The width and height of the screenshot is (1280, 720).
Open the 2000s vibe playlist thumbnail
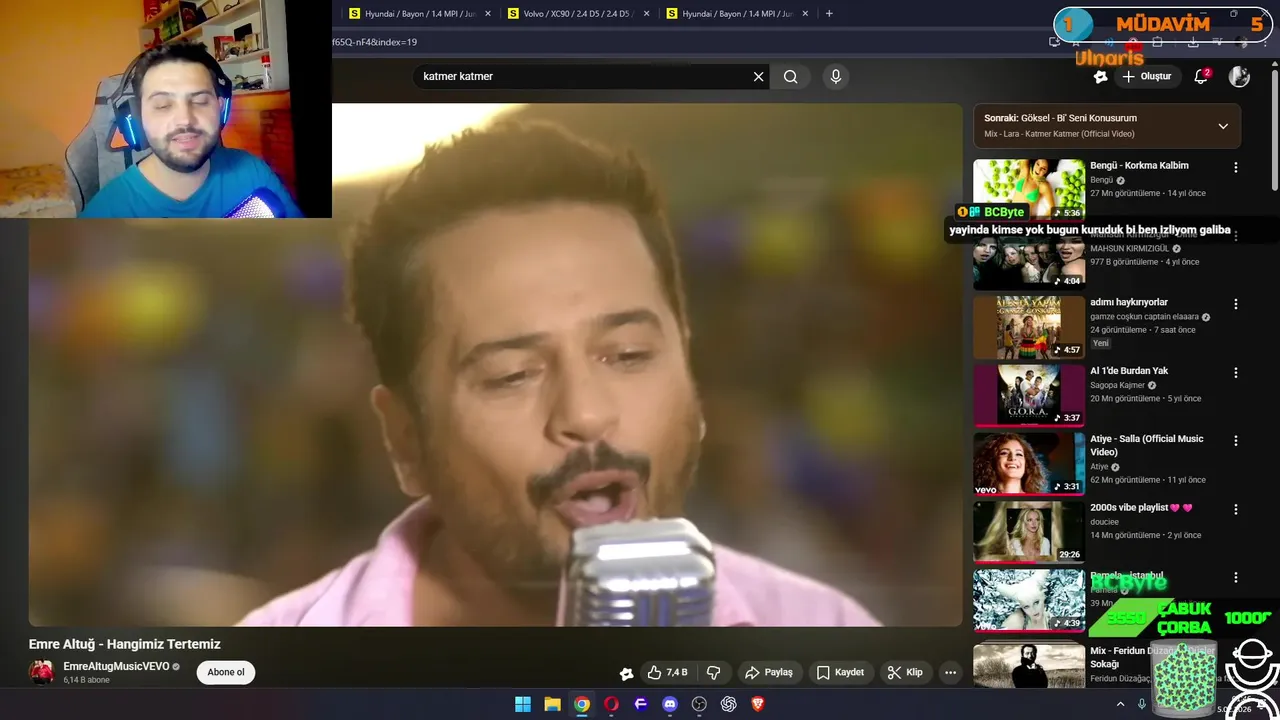(x=1029, y=531)
